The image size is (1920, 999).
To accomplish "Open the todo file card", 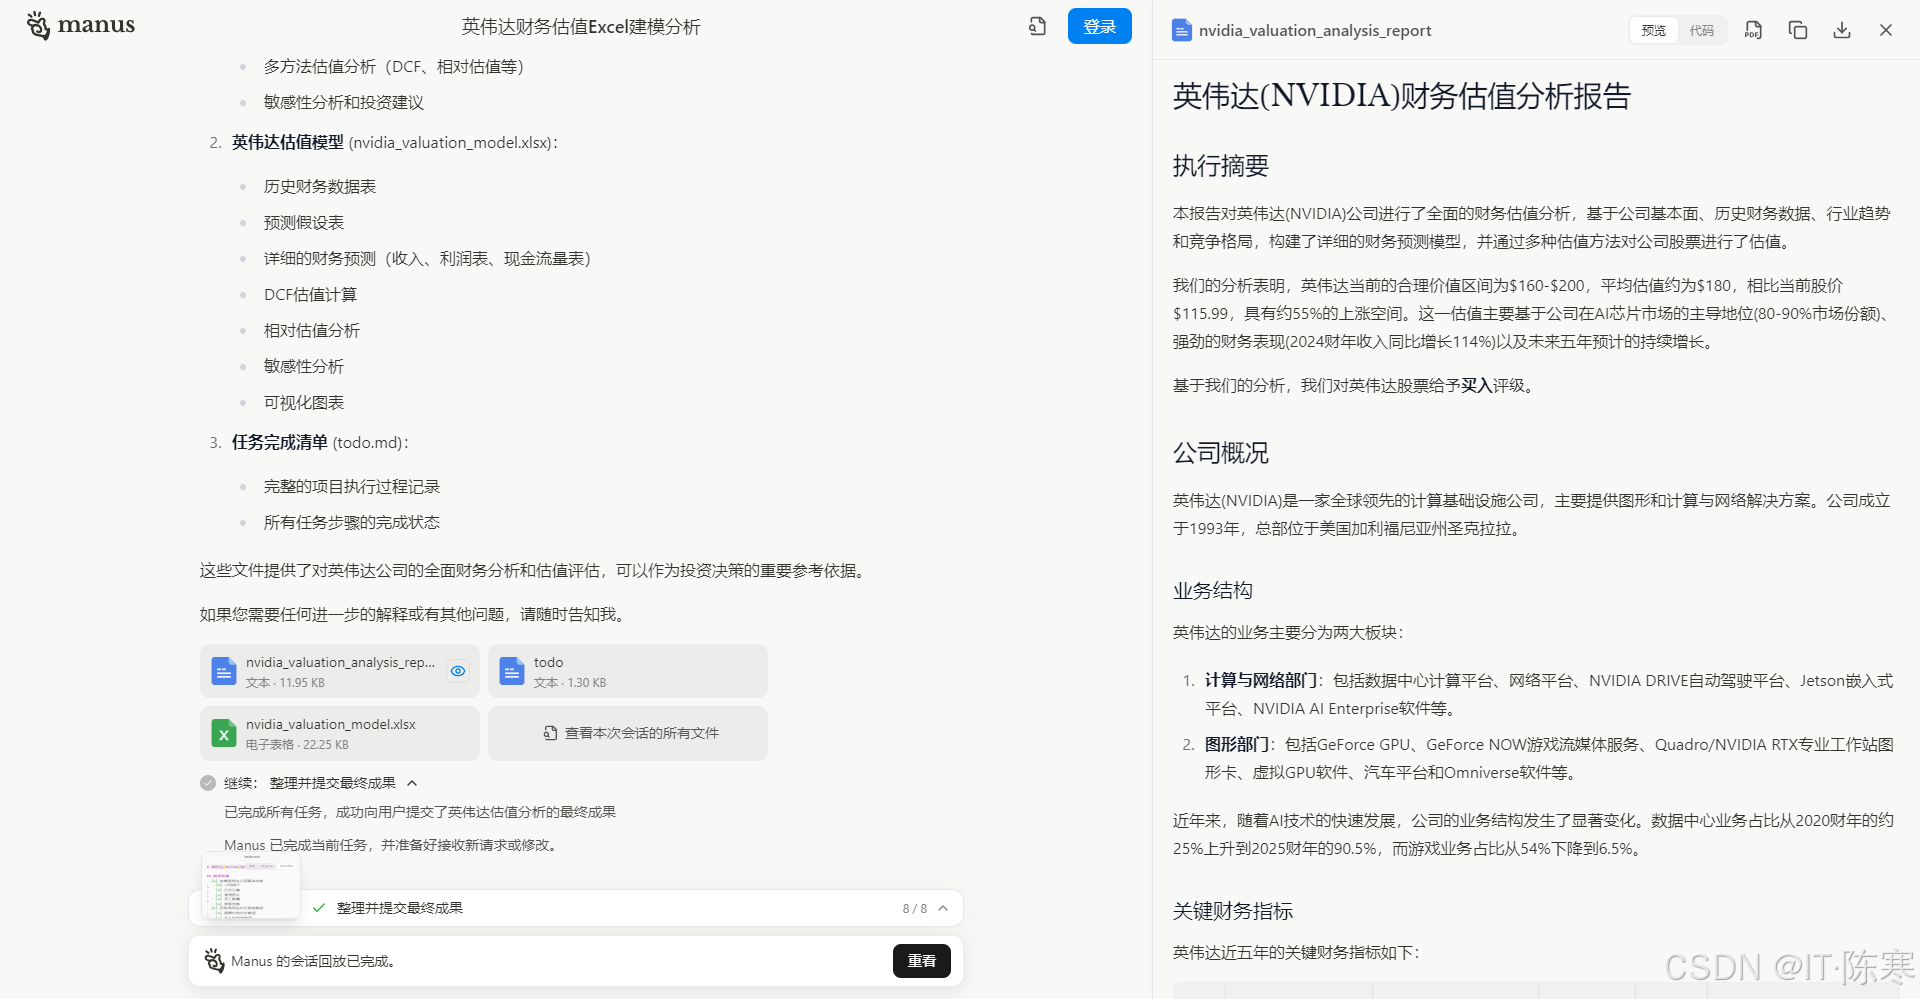I will tap(628, 671).
